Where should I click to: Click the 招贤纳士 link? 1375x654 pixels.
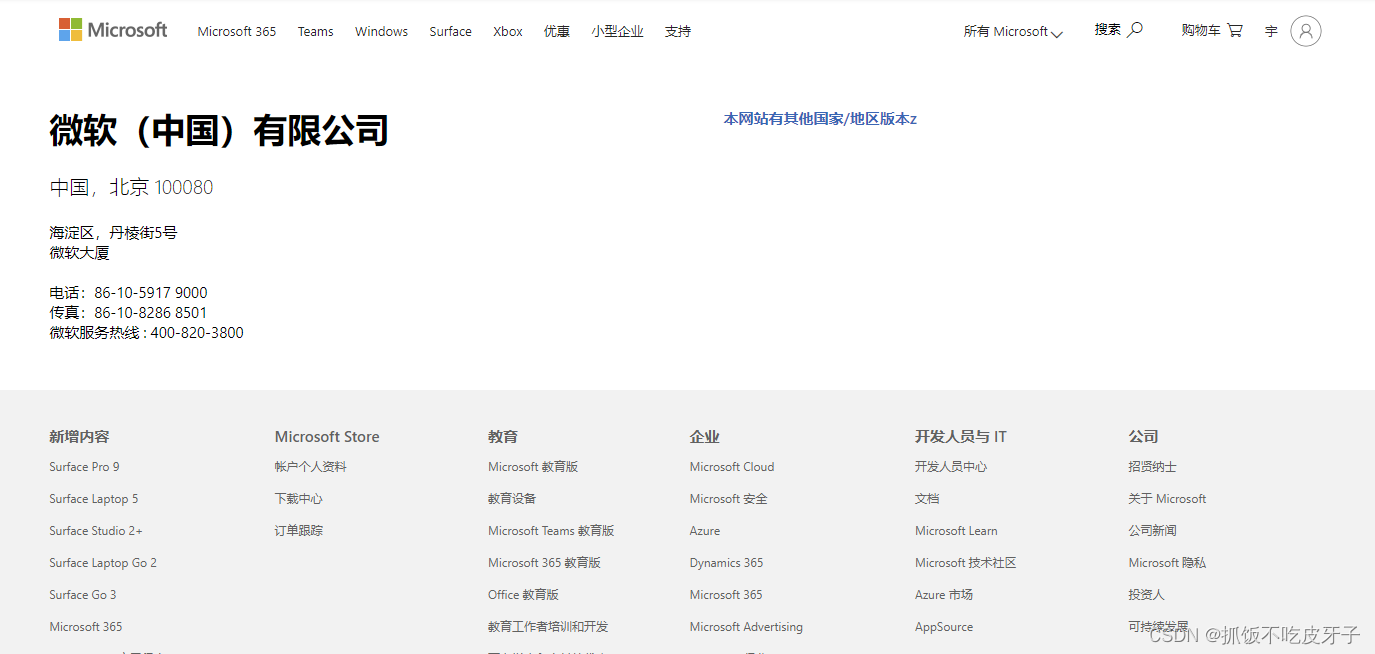[x=1153, y=467]
